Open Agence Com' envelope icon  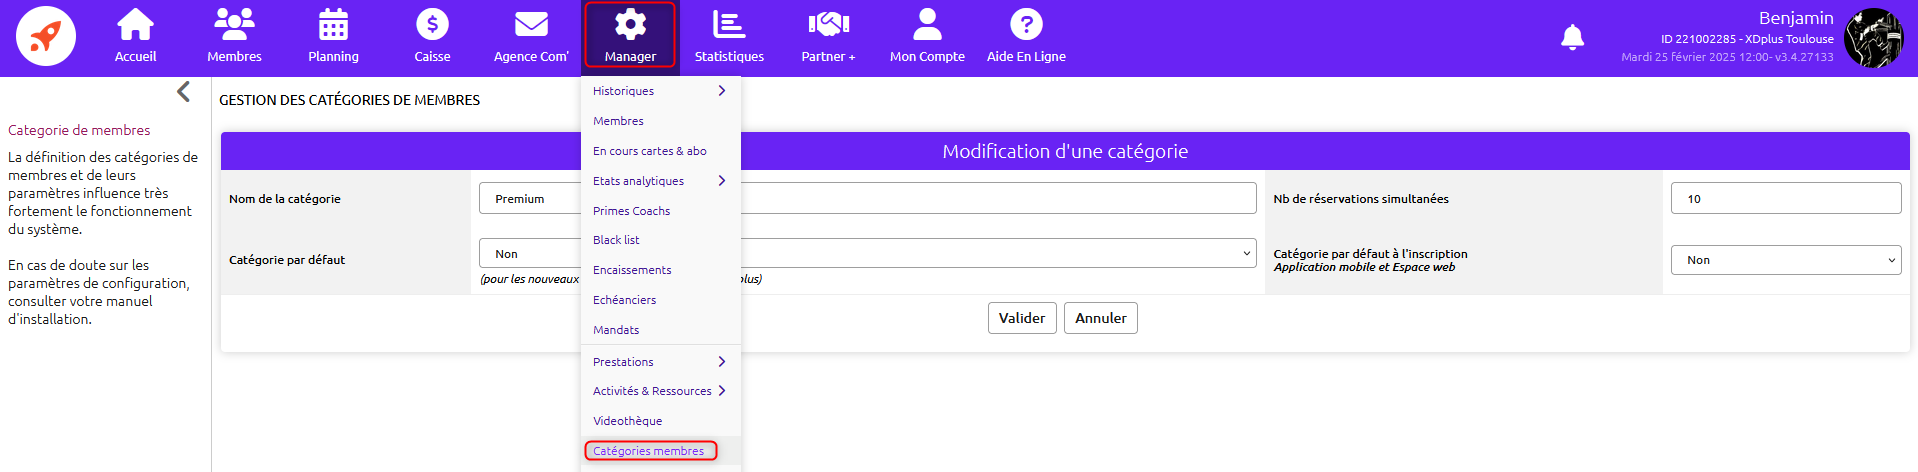[530, 25]
